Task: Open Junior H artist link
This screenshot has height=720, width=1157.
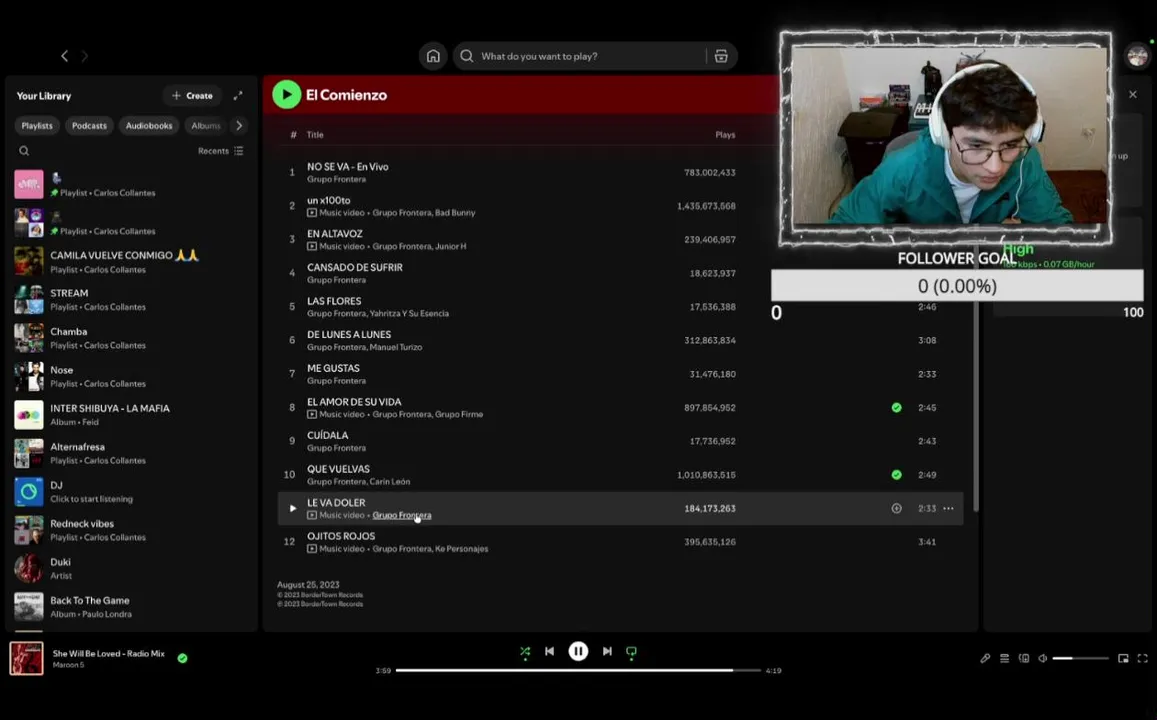Action: coord(451,246)
